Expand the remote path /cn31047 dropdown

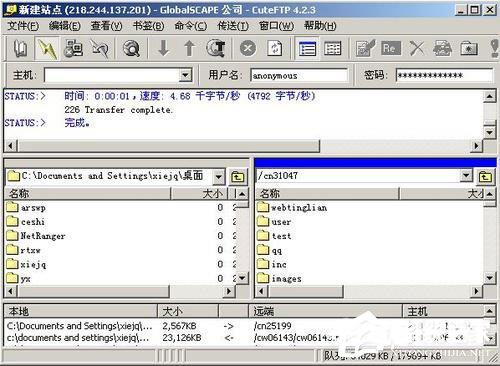(466, 176)
